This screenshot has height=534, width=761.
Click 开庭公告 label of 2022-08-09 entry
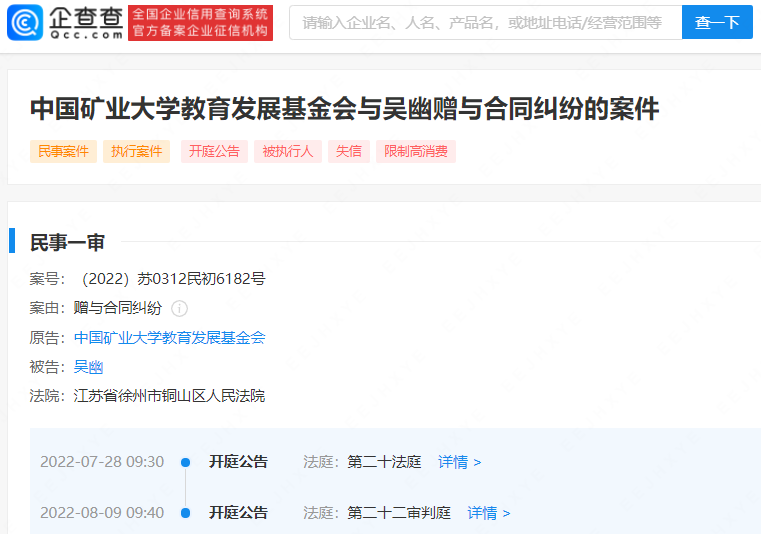tap(238, 512)
